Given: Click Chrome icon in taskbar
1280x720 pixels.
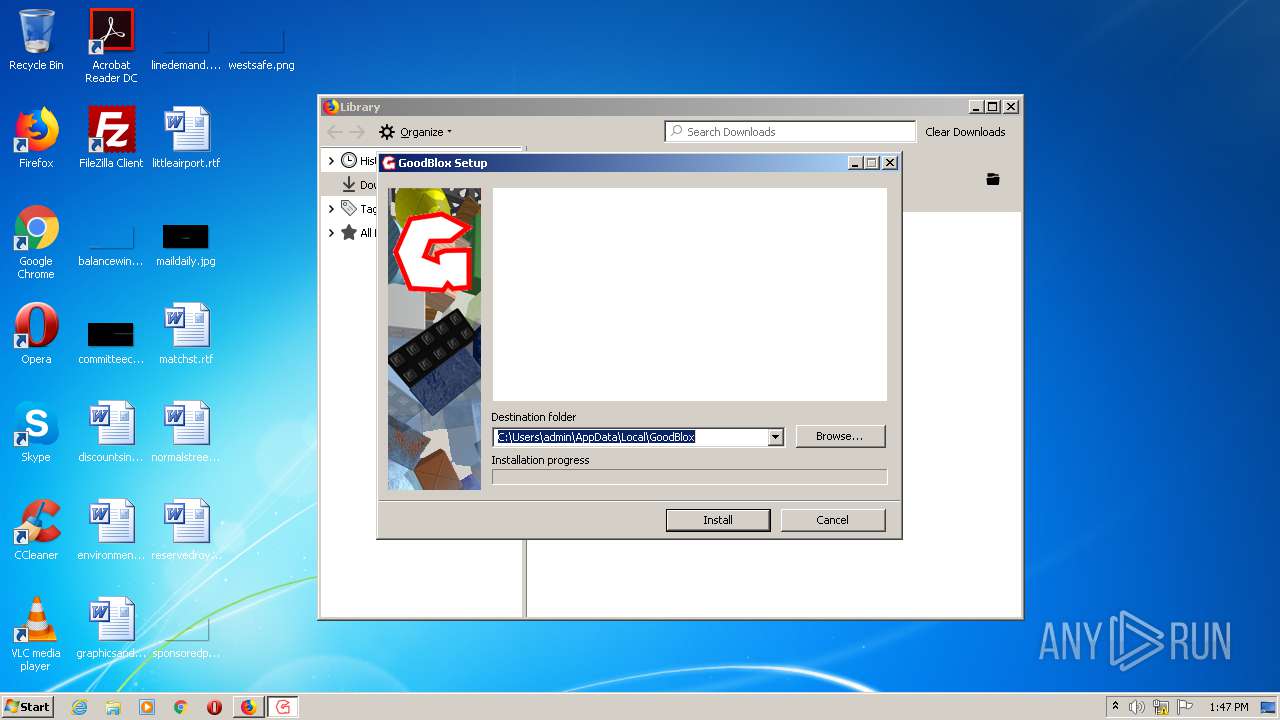Looking at the screenshot, I should coord(181,707).
